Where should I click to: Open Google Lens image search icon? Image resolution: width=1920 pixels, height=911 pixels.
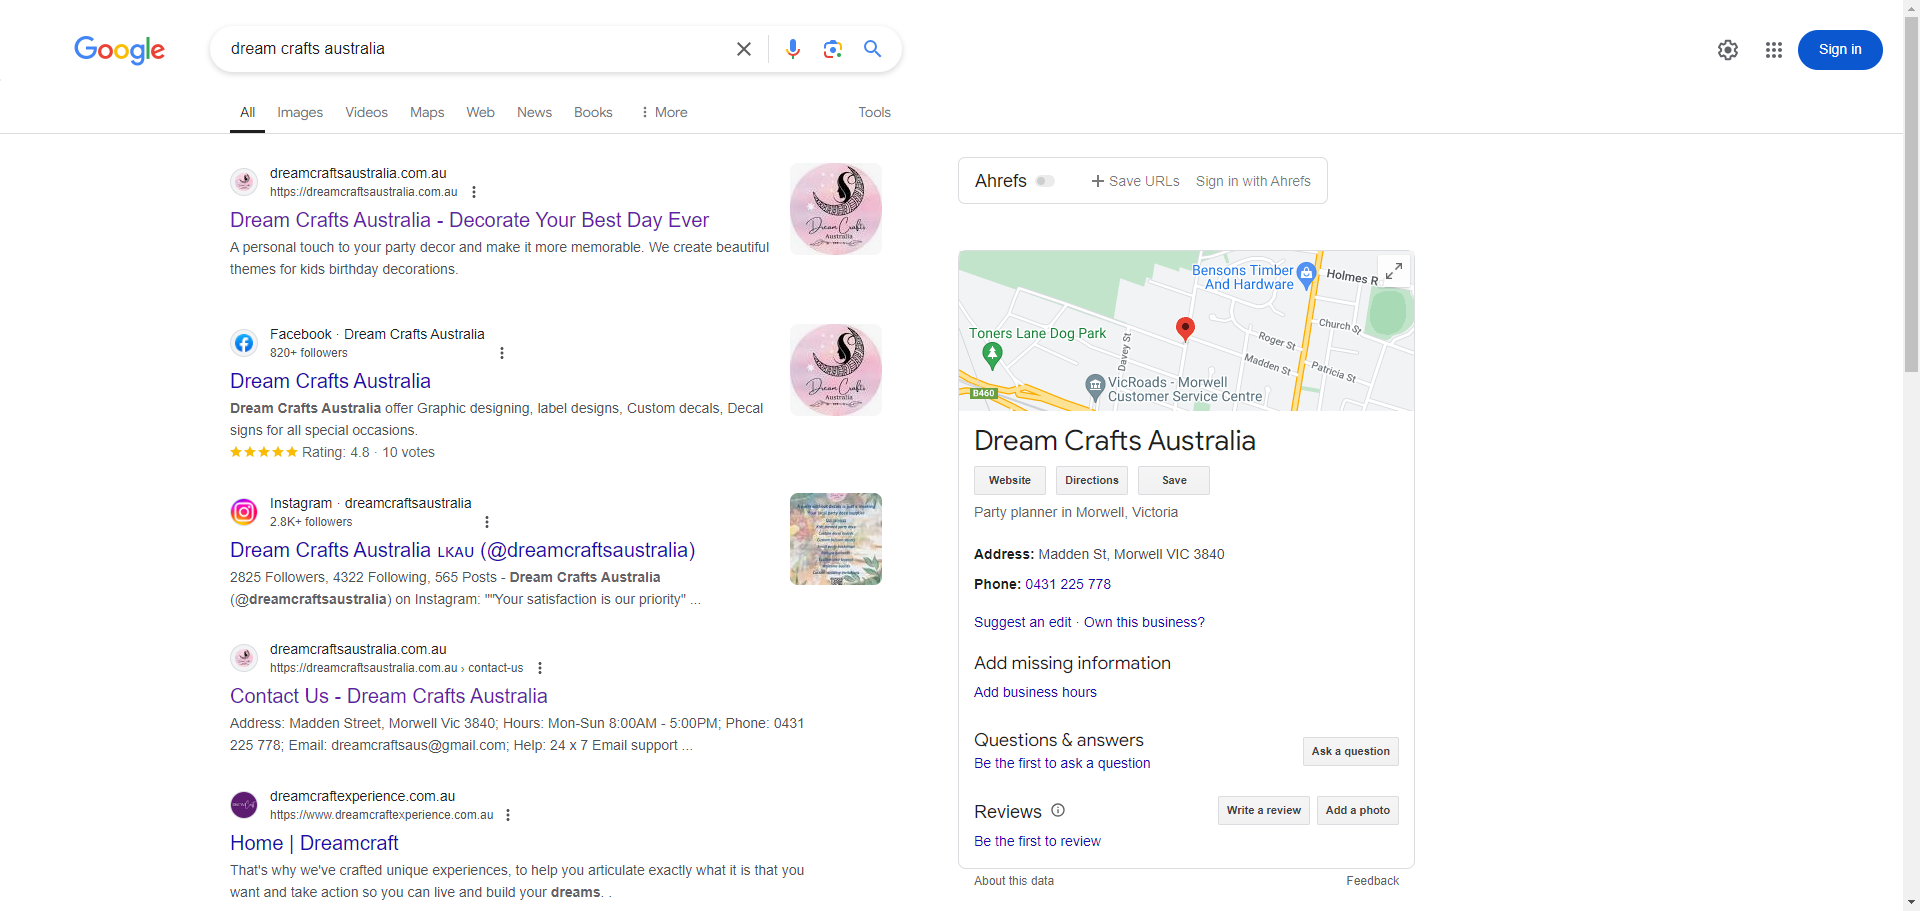(832, 49)
